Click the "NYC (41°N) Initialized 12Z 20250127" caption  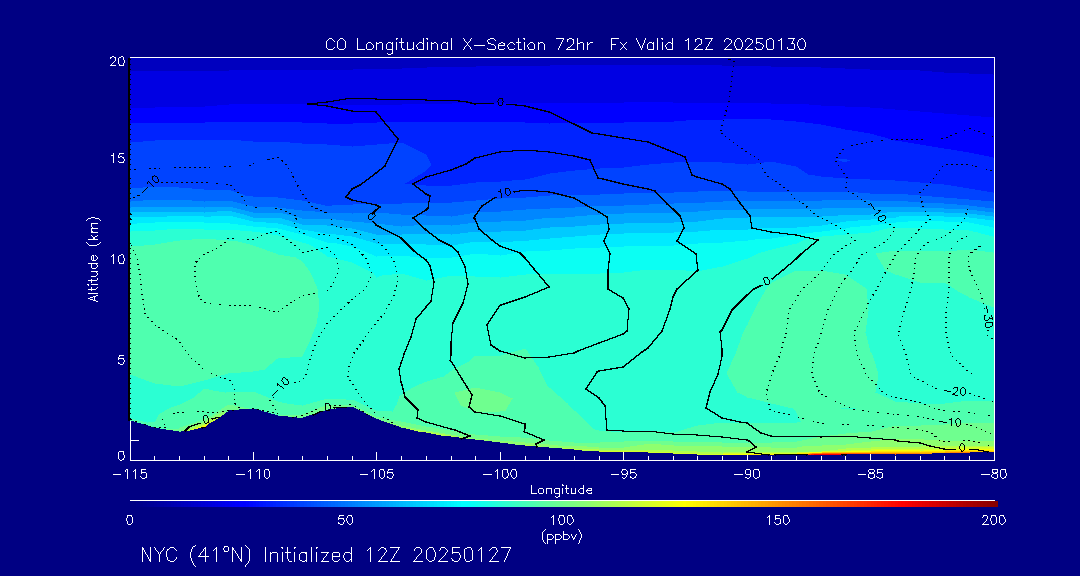[326, 555]
